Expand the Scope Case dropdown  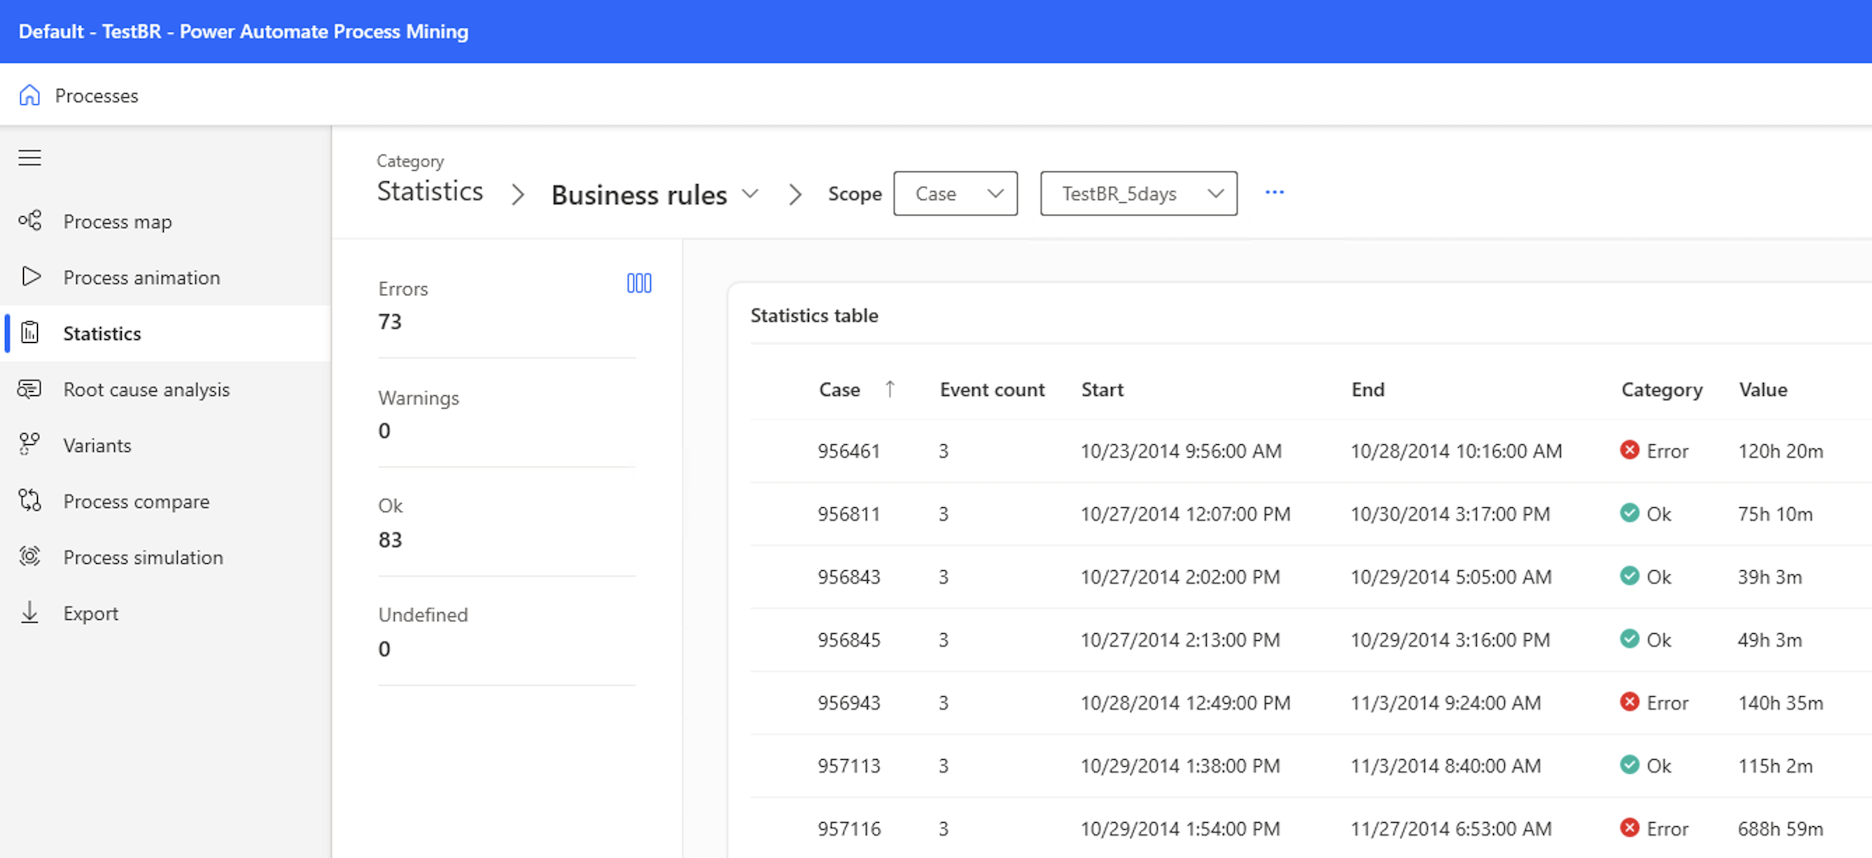pos(955,194)
